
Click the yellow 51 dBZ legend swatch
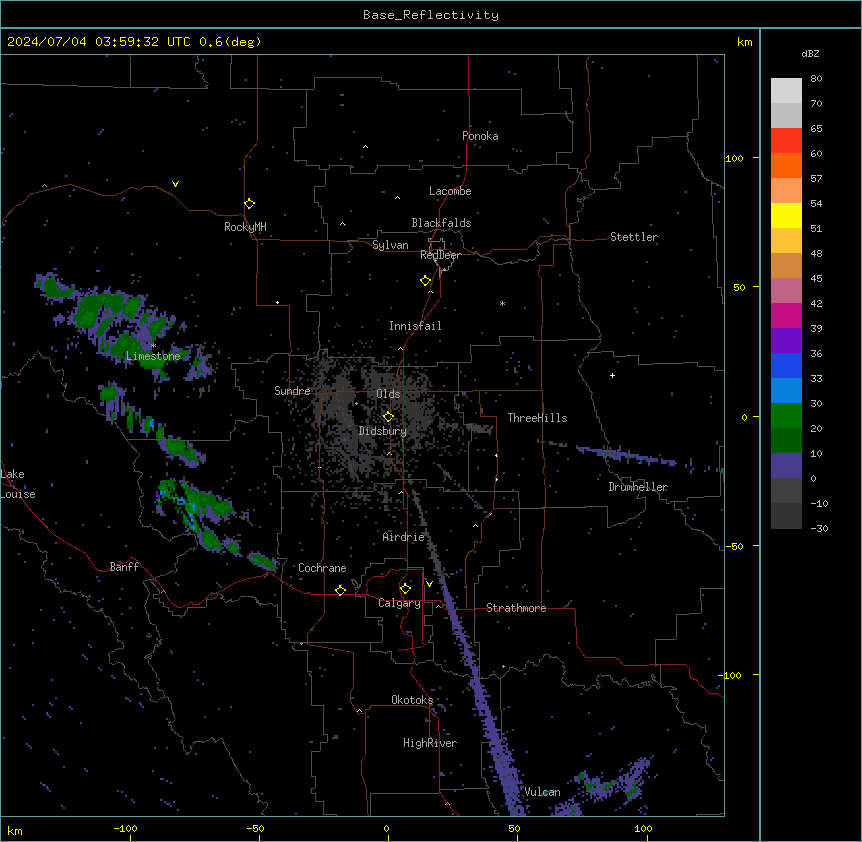click(x=786, y=215)
